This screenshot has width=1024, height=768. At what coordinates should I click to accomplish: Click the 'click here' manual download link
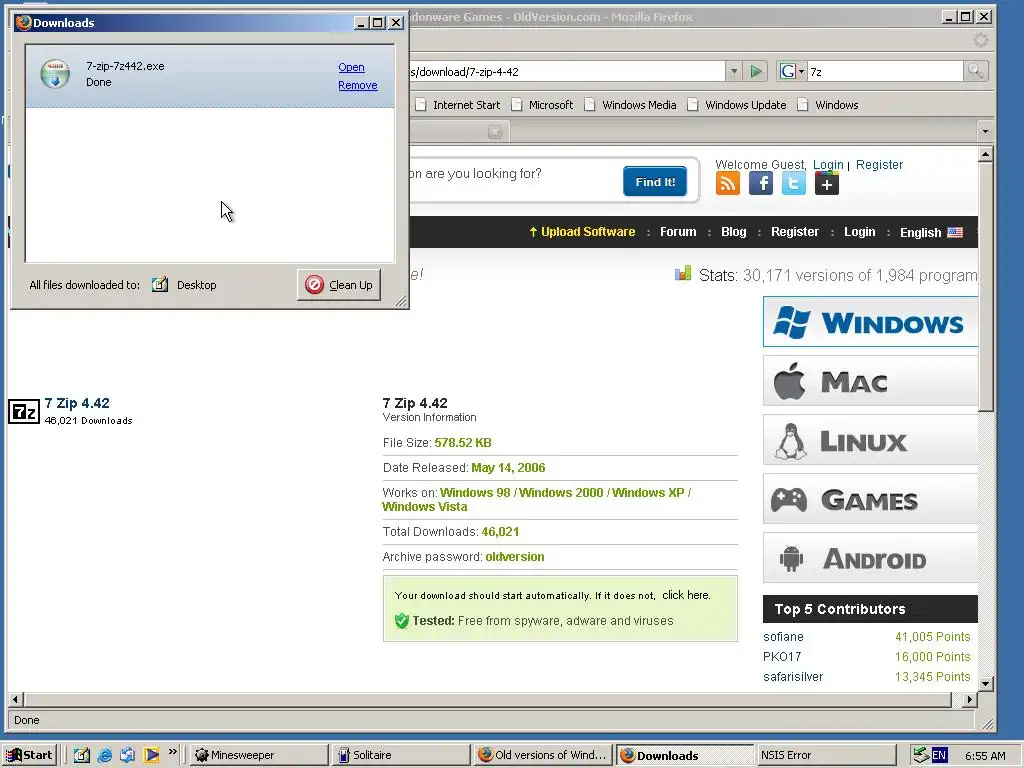point(686,595)
